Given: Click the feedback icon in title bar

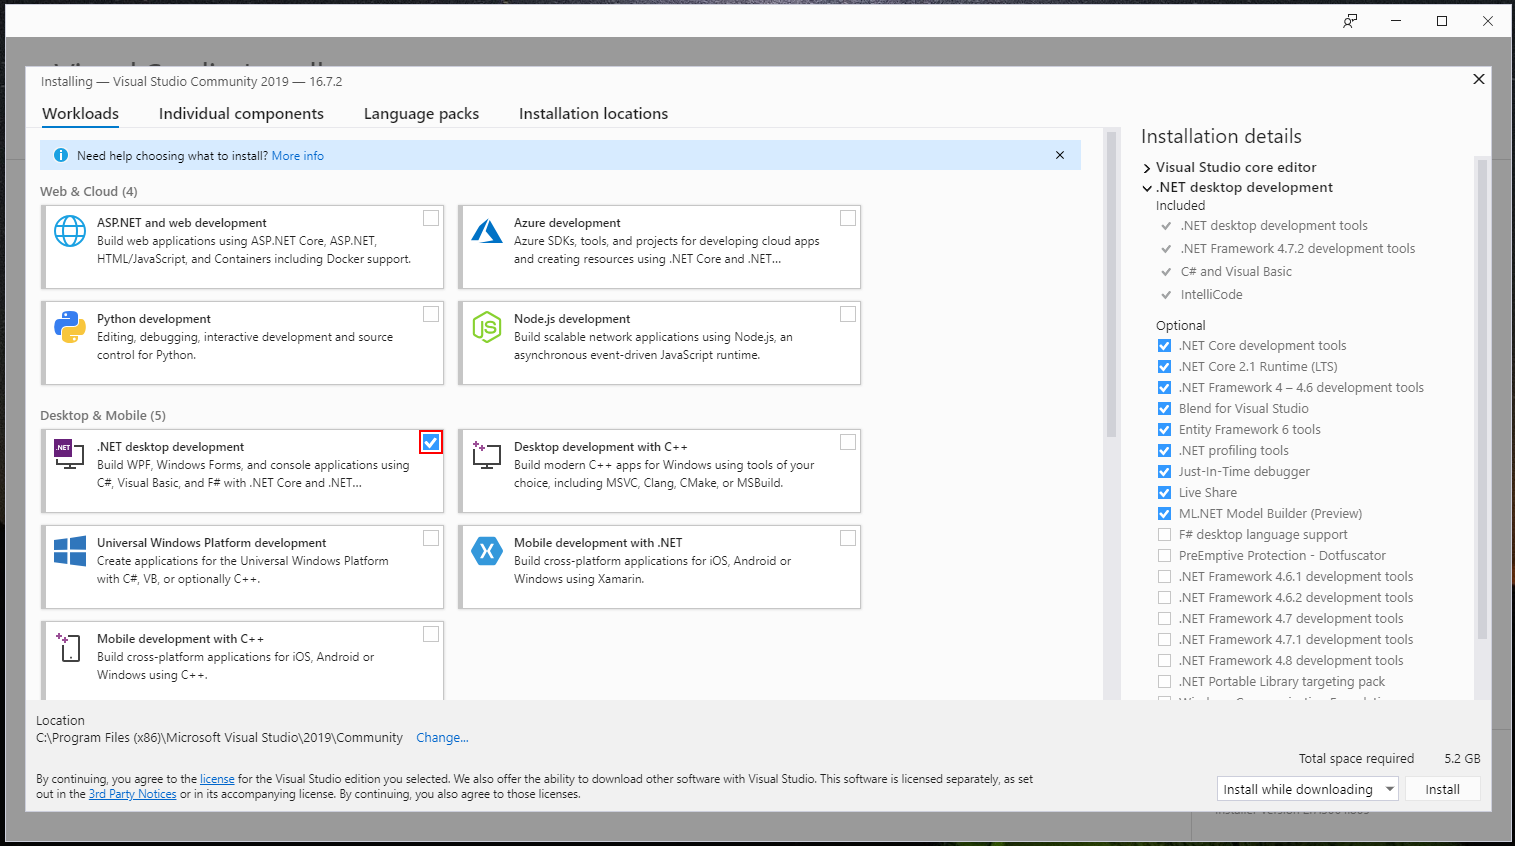Looking at the screenshot, I should (x=1351, y=21).
